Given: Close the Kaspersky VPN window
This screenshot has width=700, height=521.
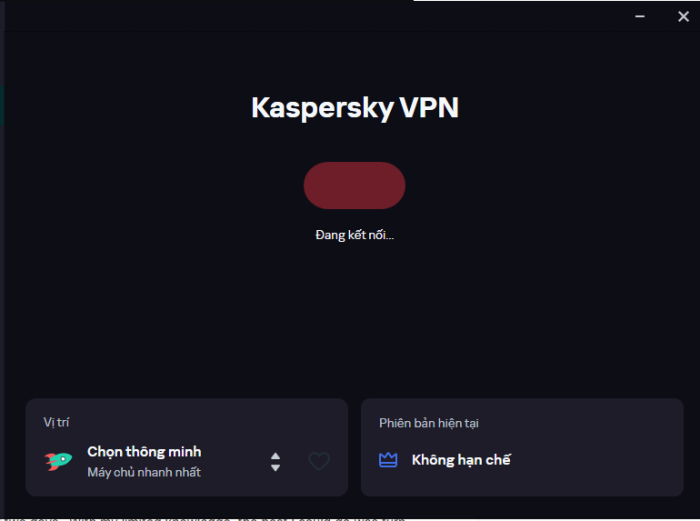Looking at the screenshot, I should 683,16.
